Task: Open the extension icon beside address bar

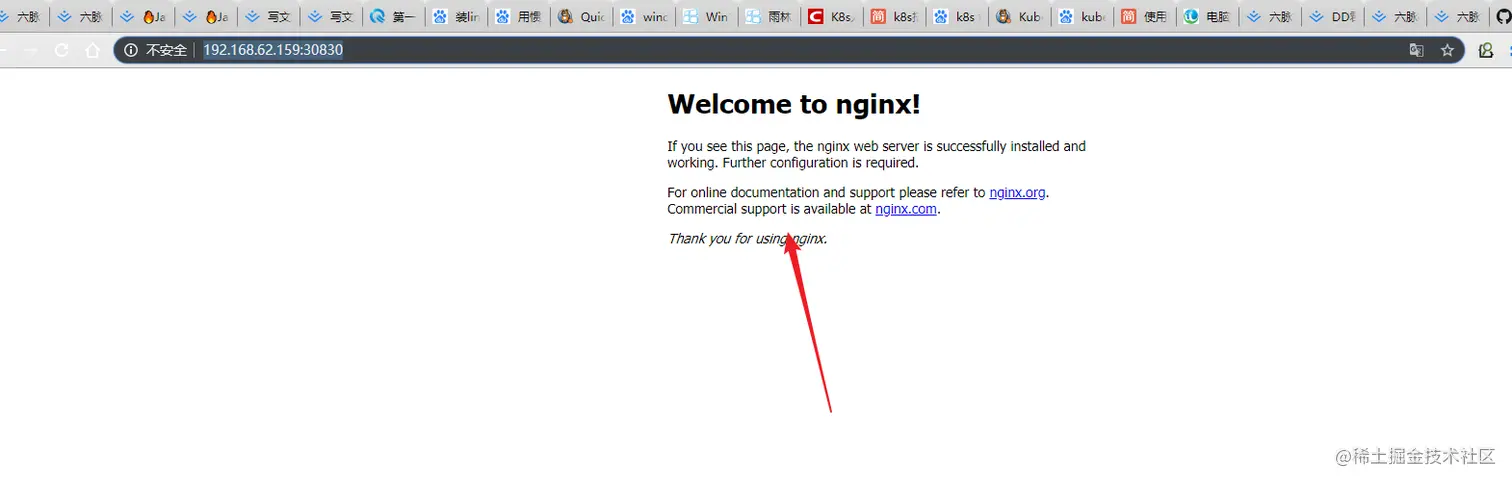Action: tap(1485, 50)
